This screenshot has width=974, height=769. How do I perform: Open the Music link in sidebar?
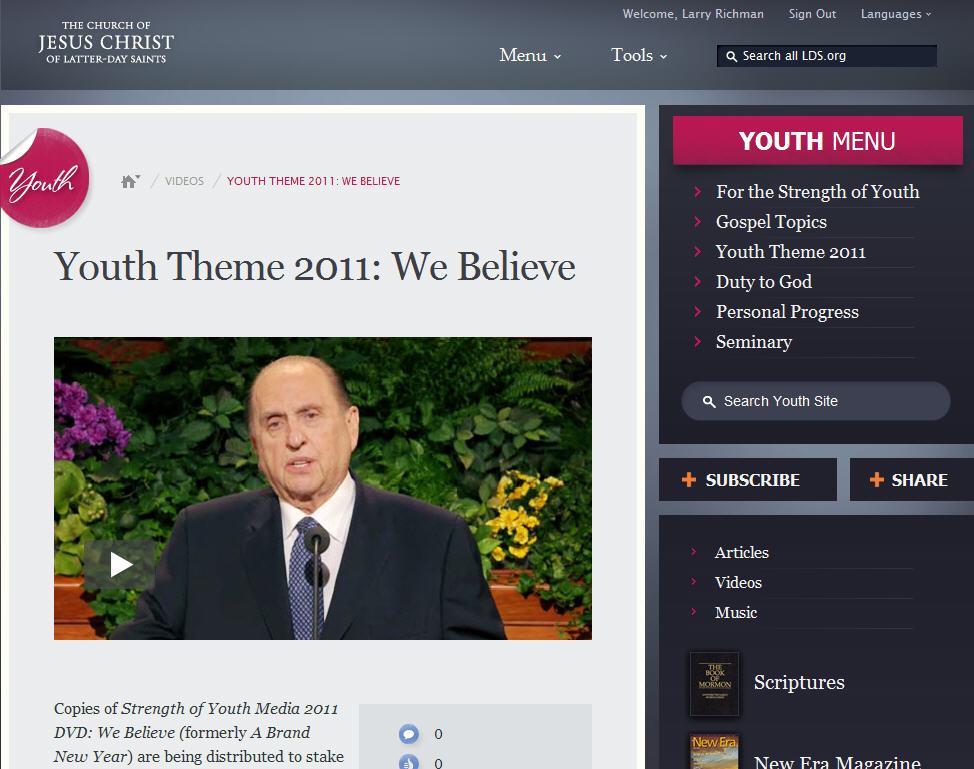[x=736, y=612]
